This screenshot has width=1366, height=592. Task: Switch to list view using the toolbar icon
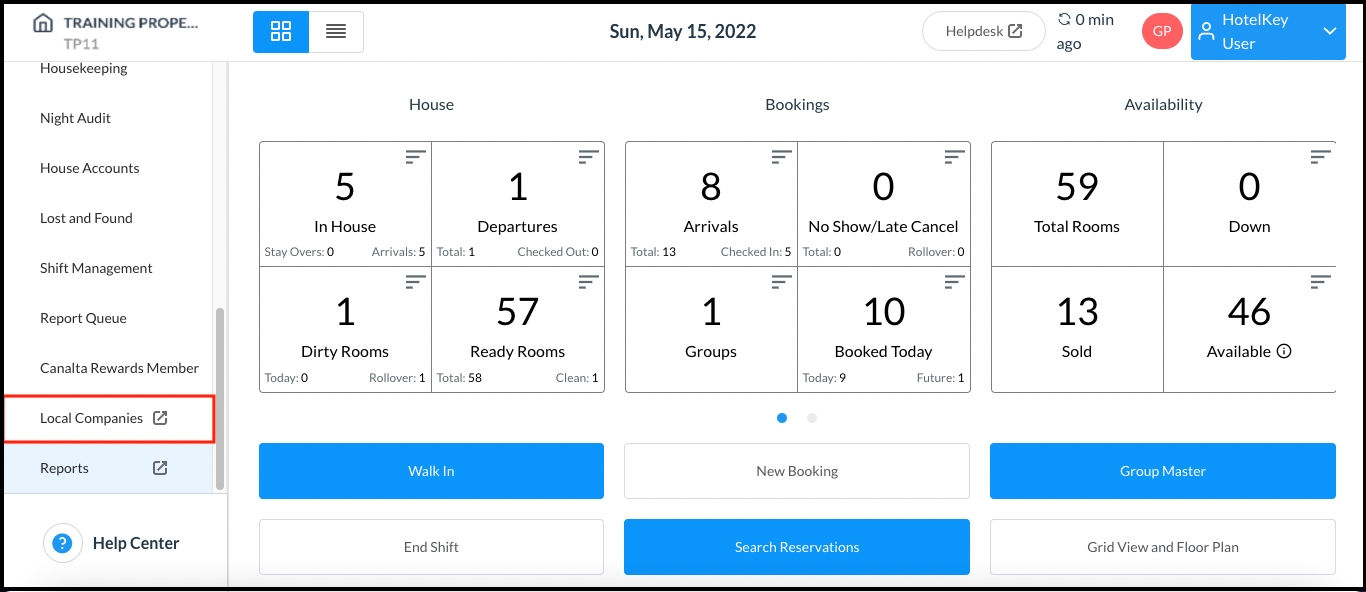point(336,31)
